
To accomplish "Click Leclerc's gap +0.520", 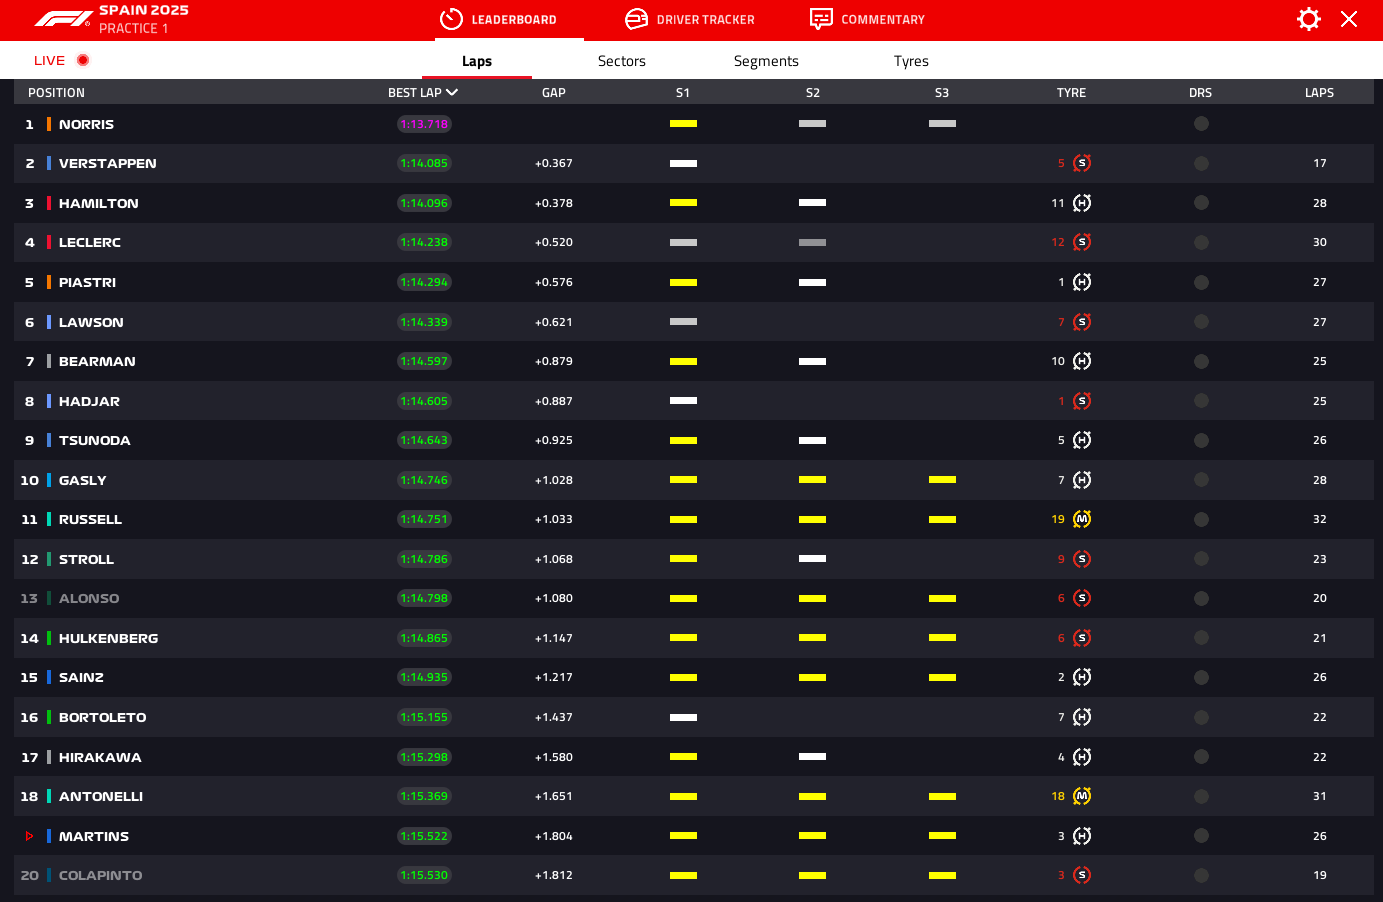I will pos(554,242).
